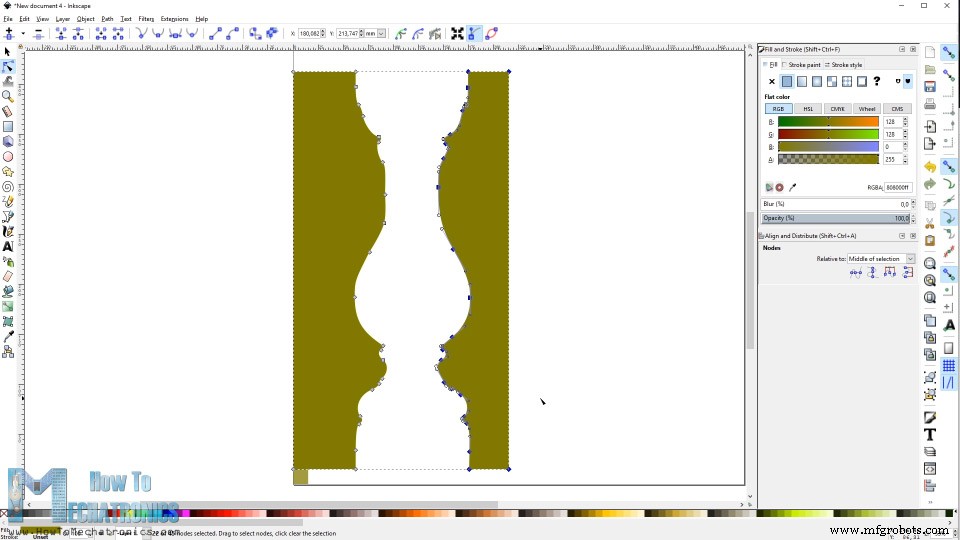Switch to the Stroke style tab
This screenshot has height=540, width=960.
pyautogui.click(x=846, y=65)
